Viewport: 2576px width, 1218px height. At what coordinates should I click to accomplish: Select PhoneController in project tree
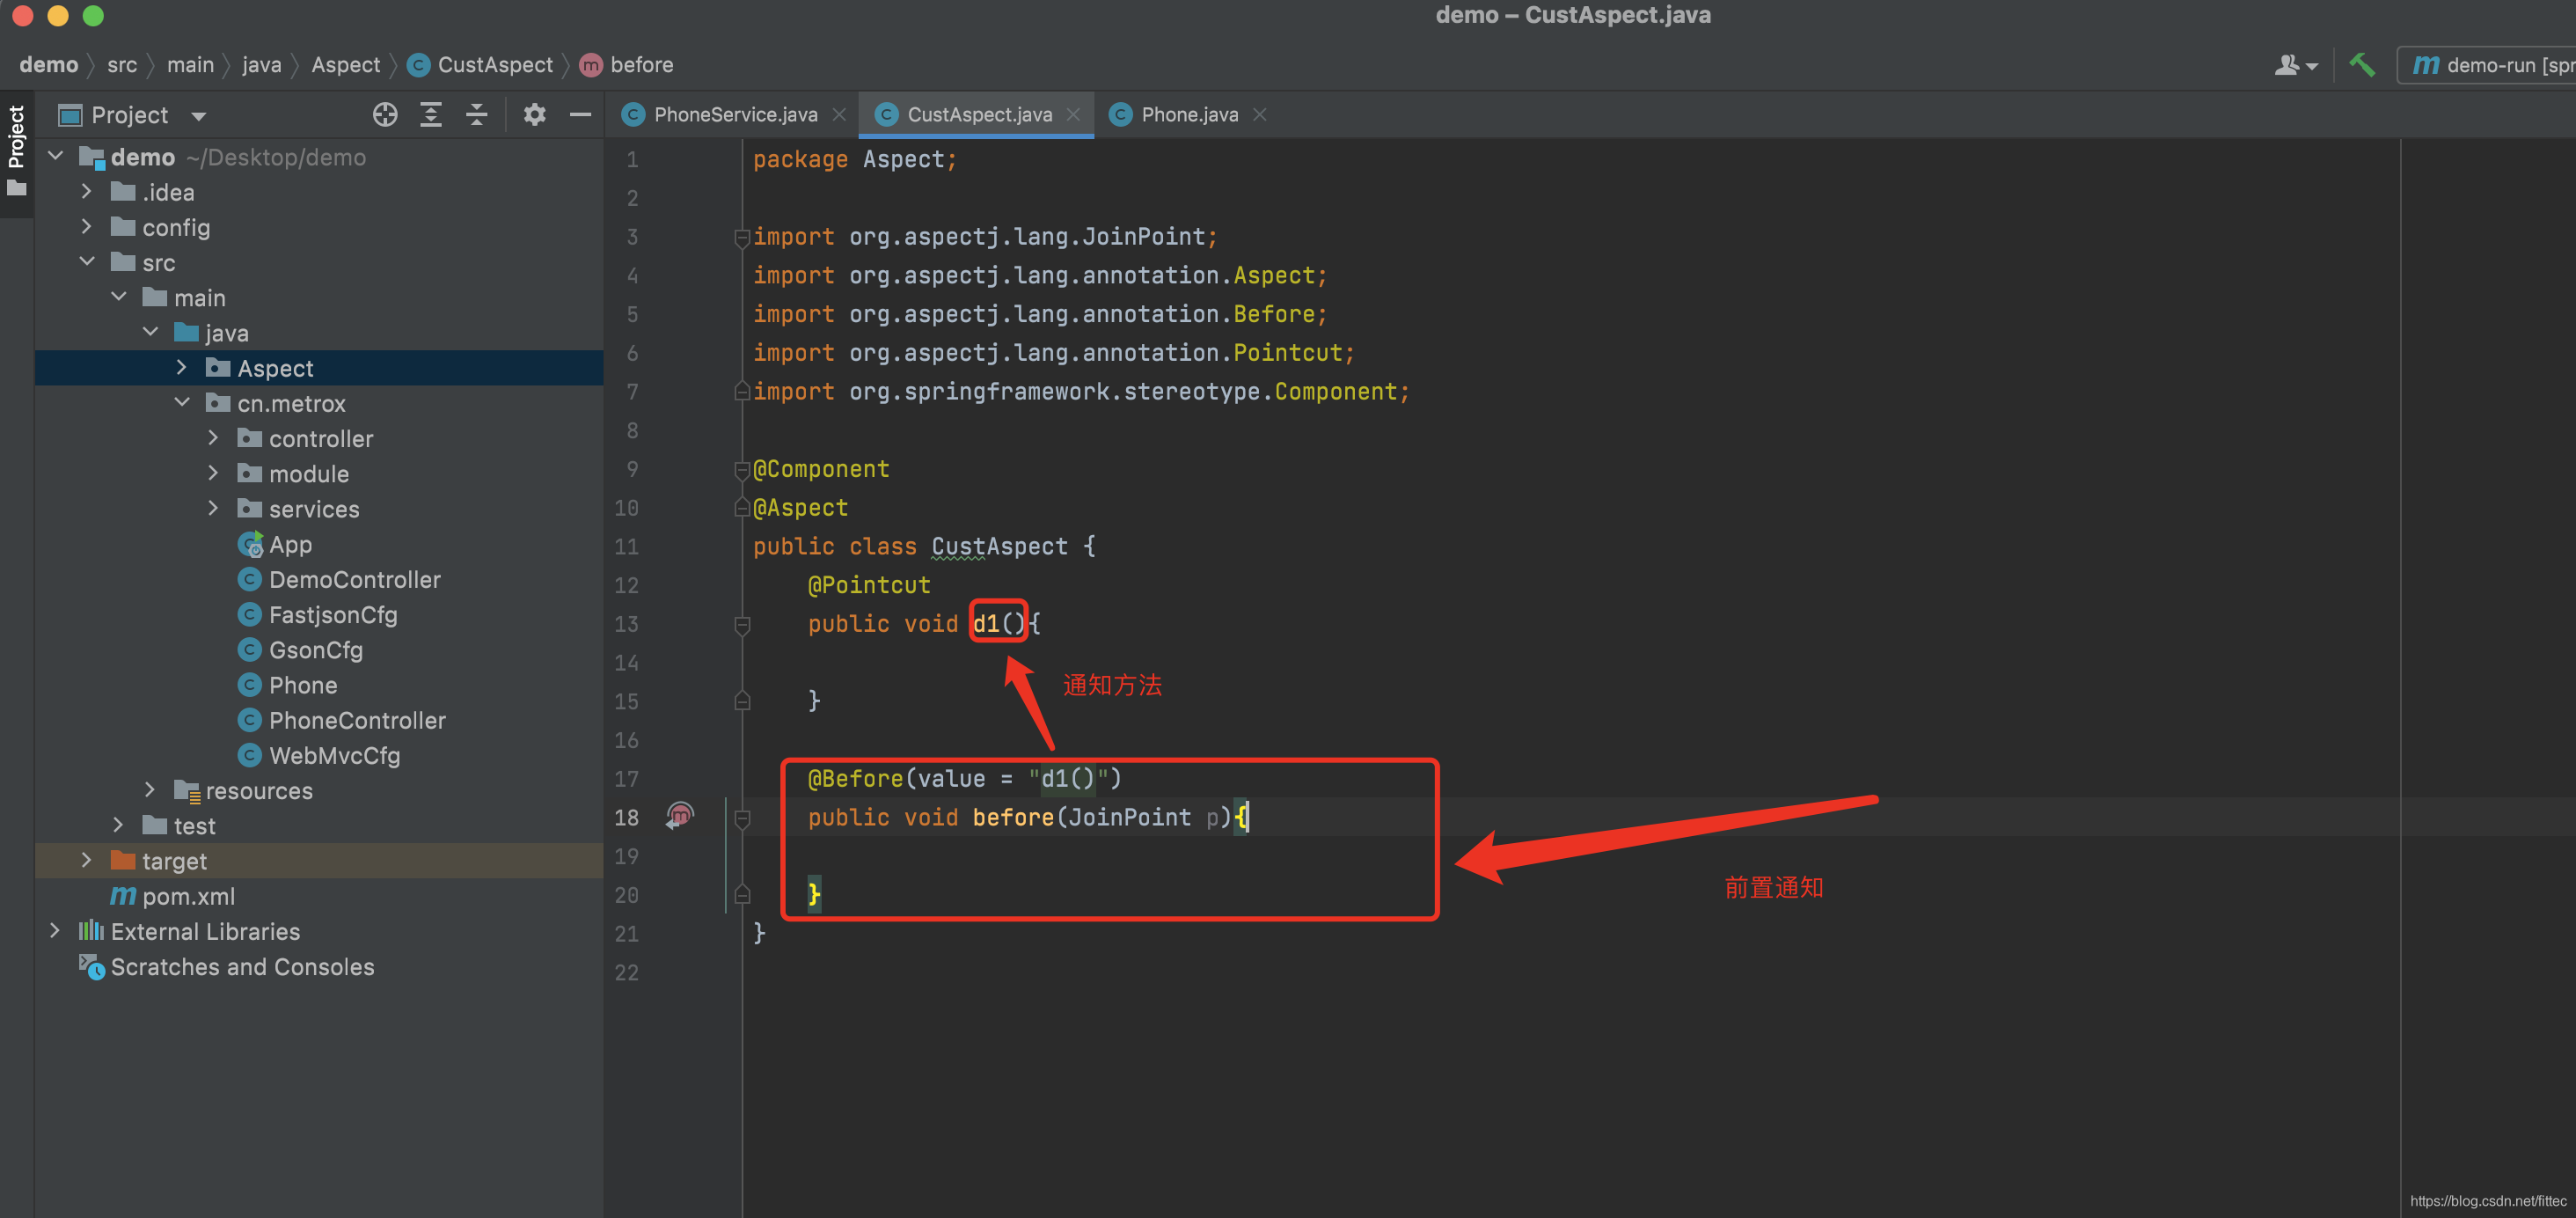(342, 720)
